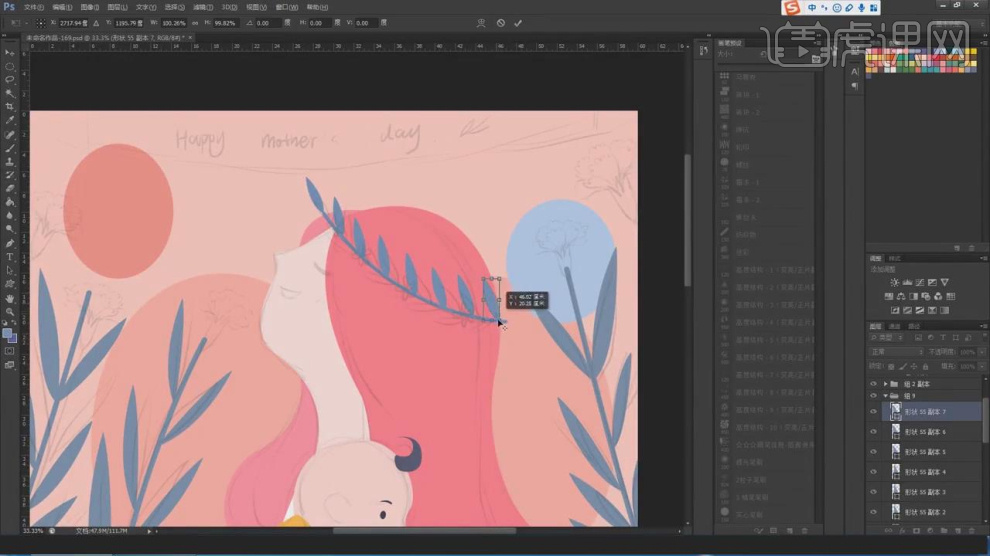
Task: Cancel the transform in options bar
Action: (x=501, y=23)
